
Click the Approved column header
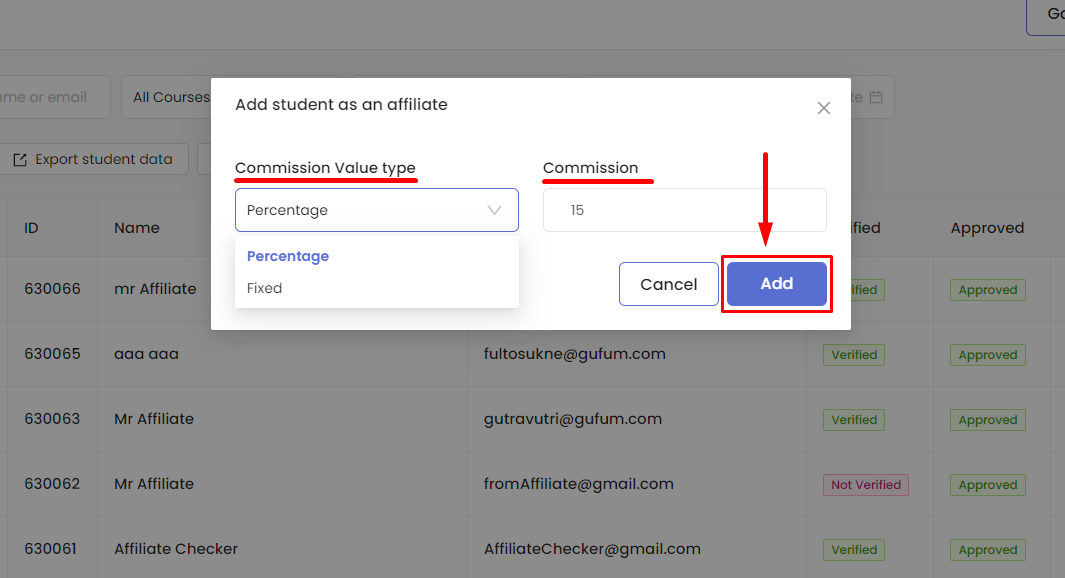click(x=987, y=228)
